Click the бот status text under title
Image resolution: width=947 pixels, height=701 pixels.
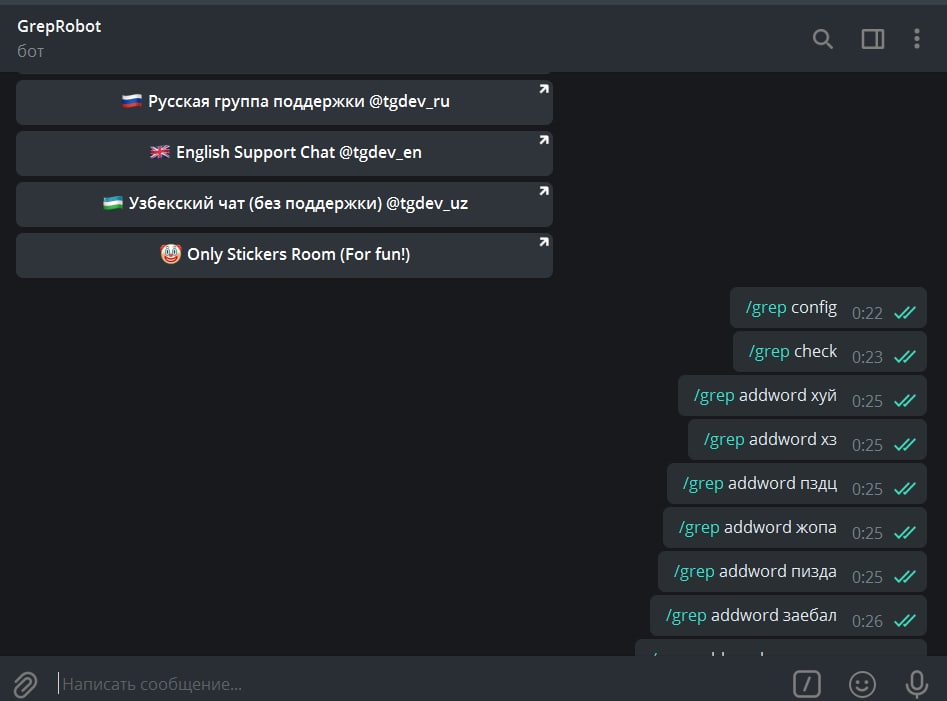tap(30, 51)
